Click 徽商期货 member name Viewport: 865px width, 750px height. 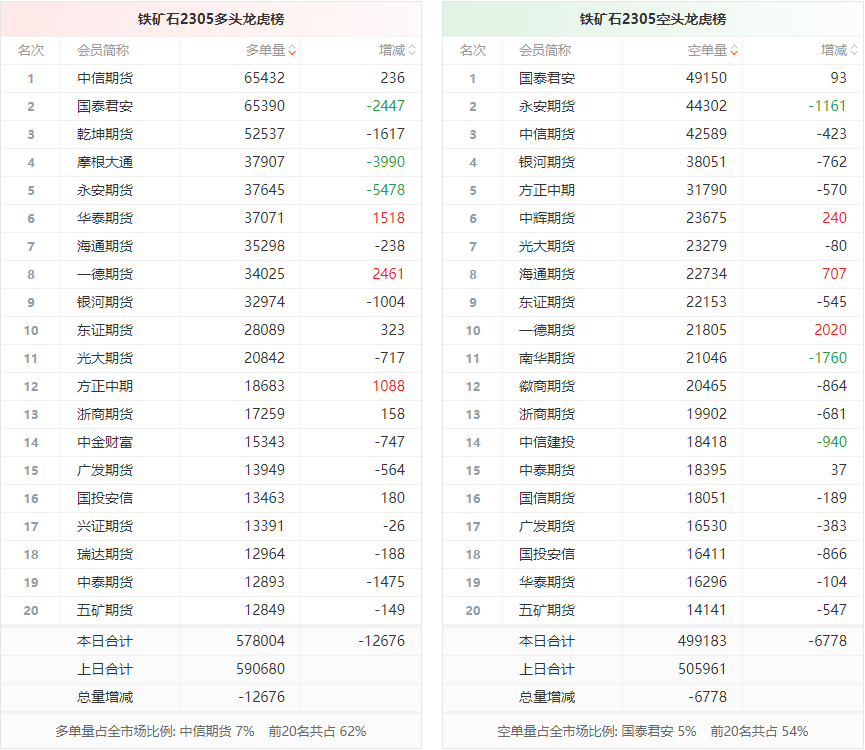point(546,386)
